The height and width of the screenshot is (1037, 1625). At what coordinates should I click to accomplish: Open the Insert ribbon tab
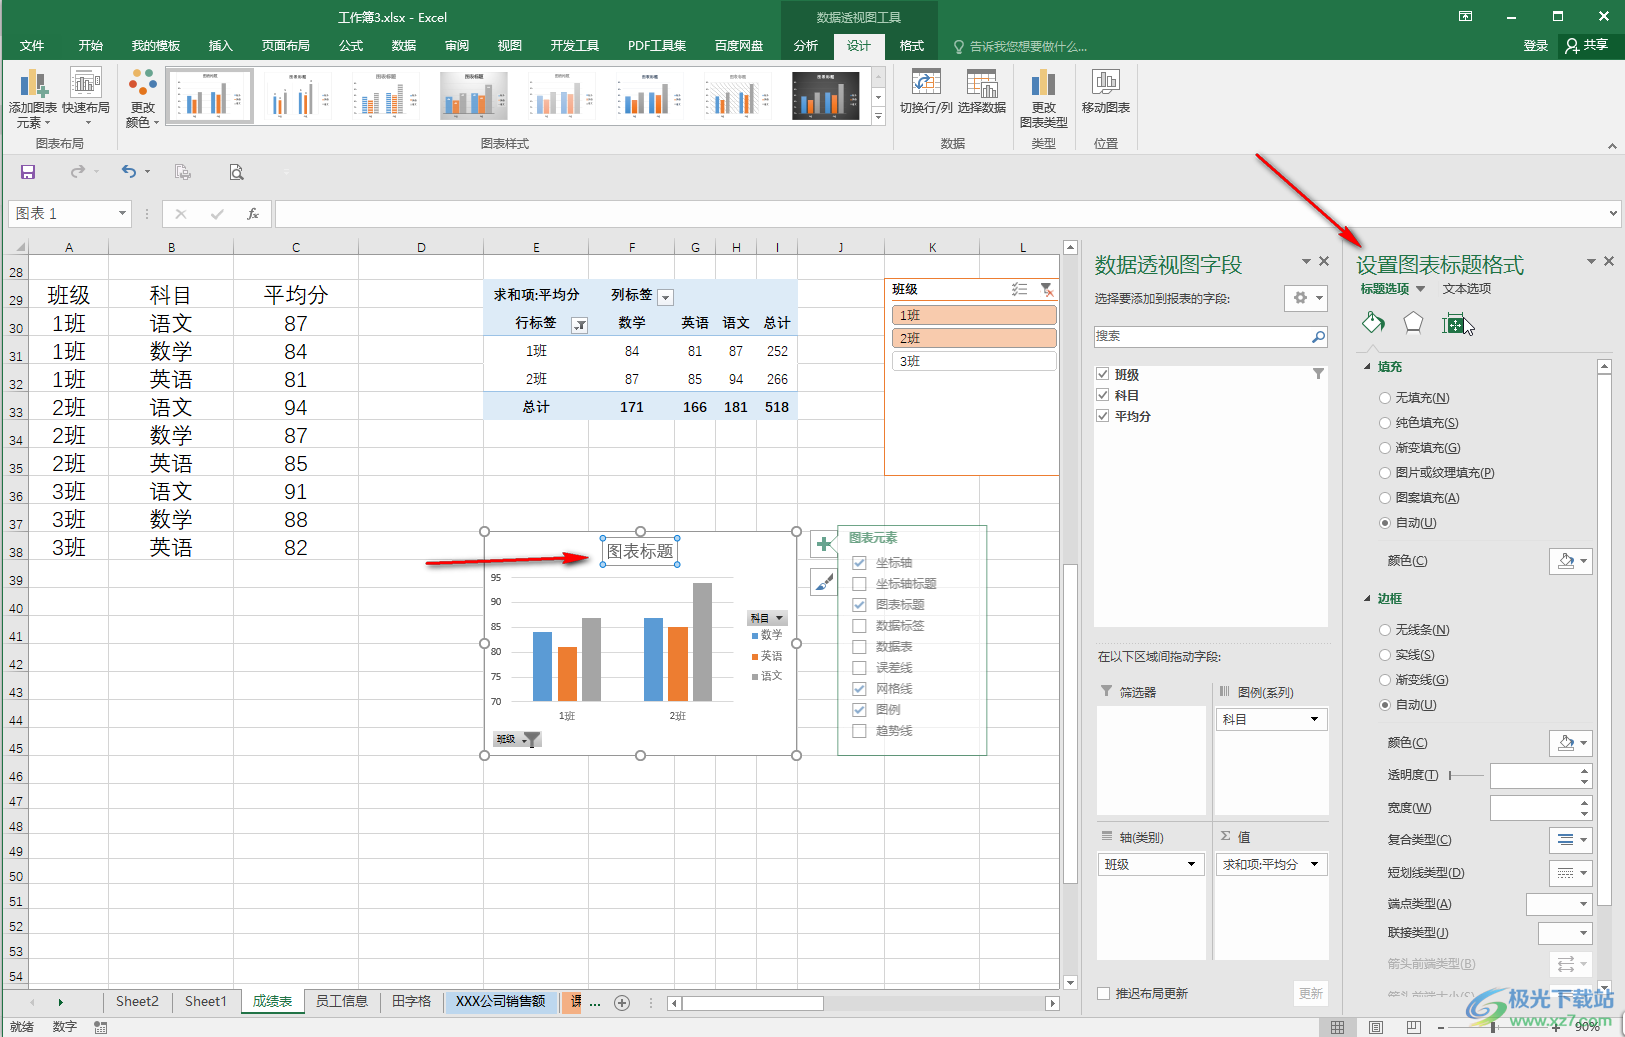[x=220, y=46]
